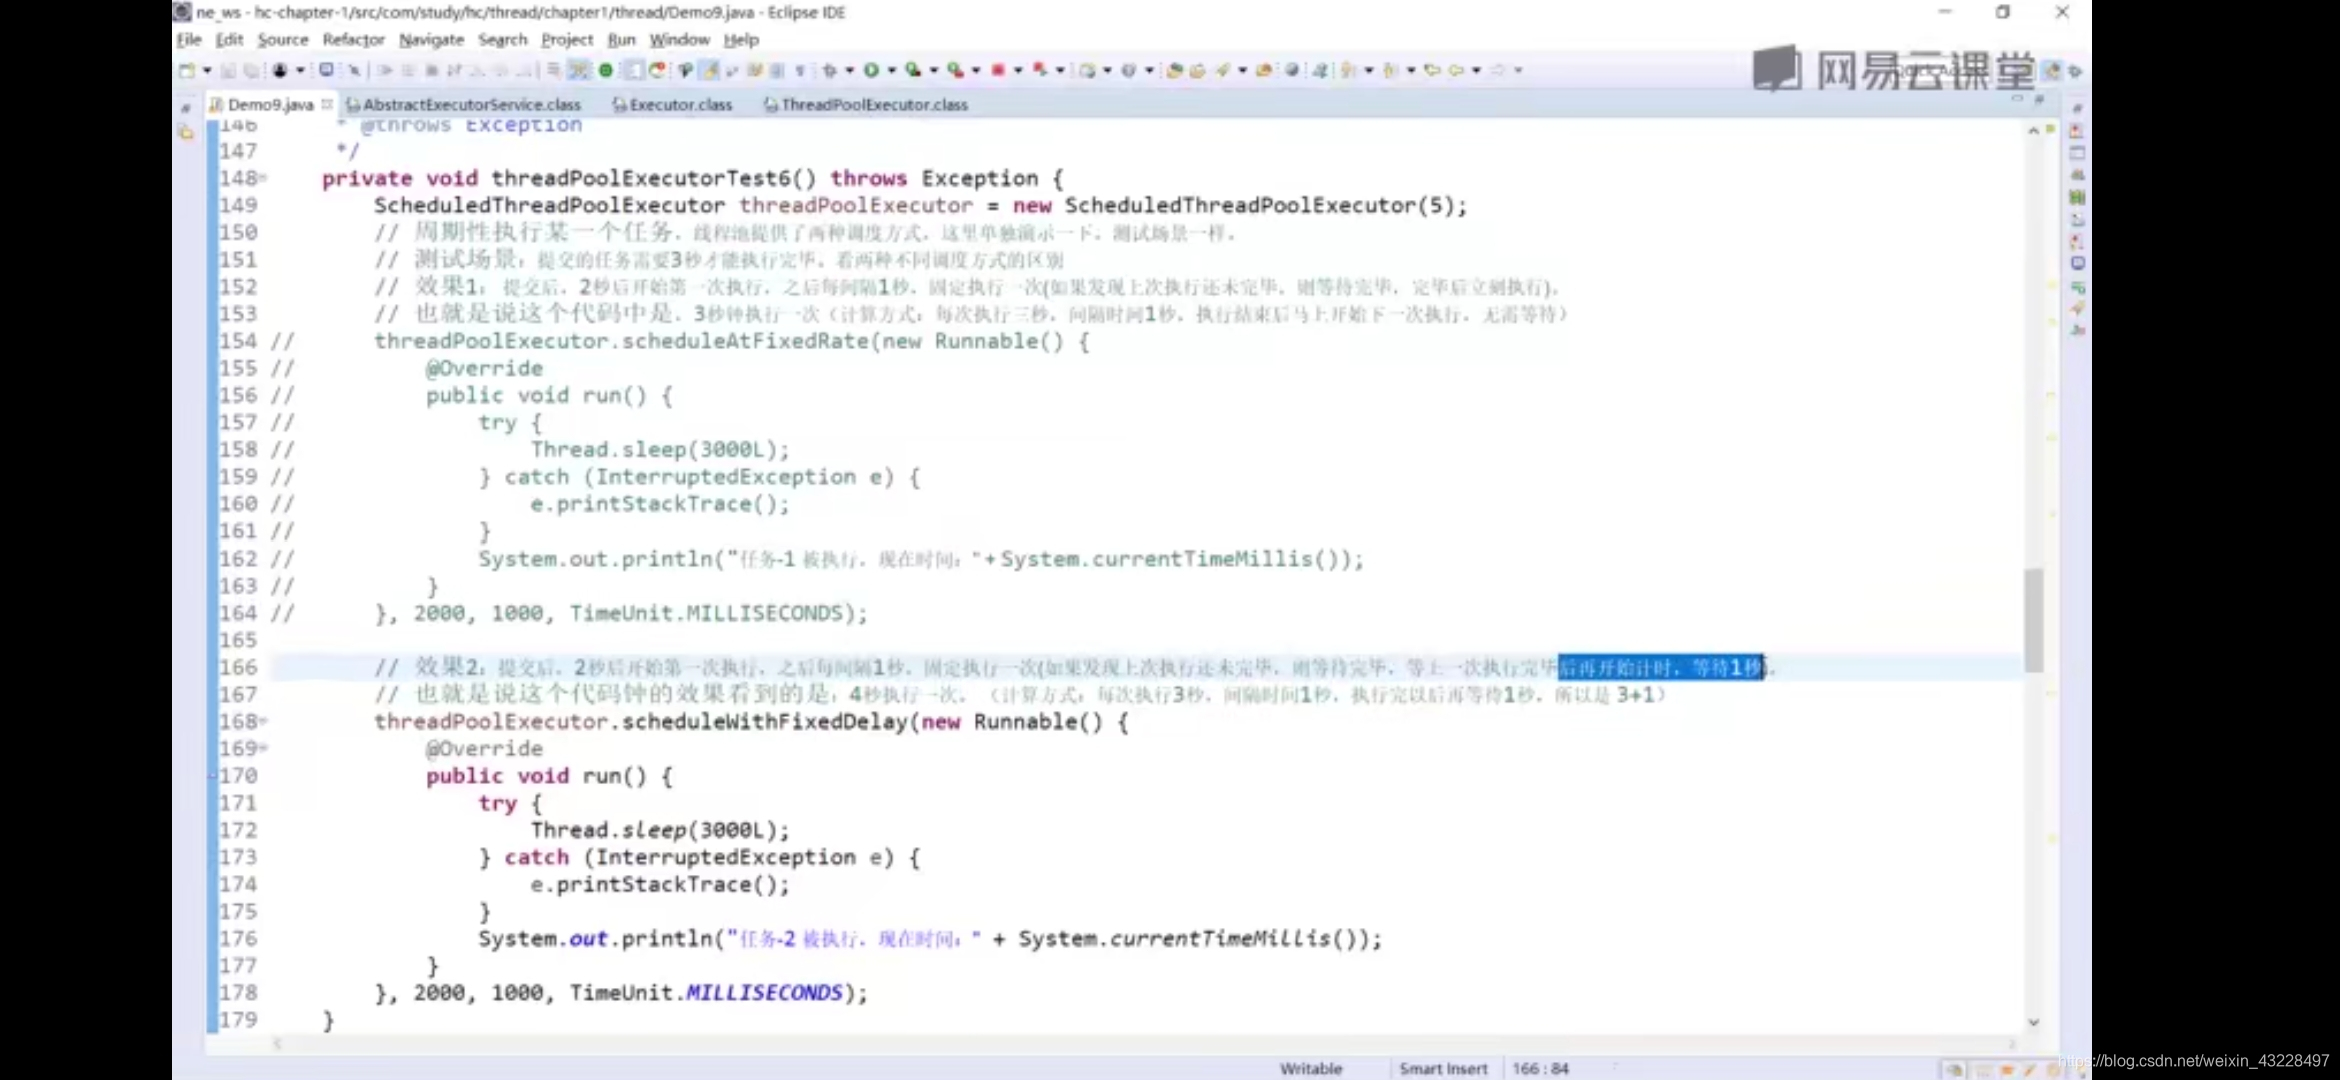Click the Open Console monitor icon
Image resolution: width=2340 pixels, height=1080 pixels.
[326, 70]
